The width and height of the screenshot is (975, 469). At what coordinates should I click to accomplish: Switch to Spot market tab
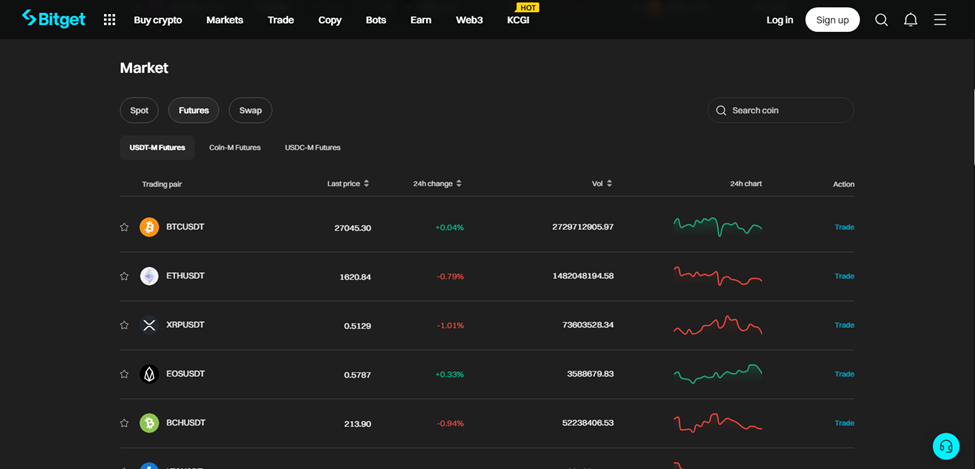point(139,110)
